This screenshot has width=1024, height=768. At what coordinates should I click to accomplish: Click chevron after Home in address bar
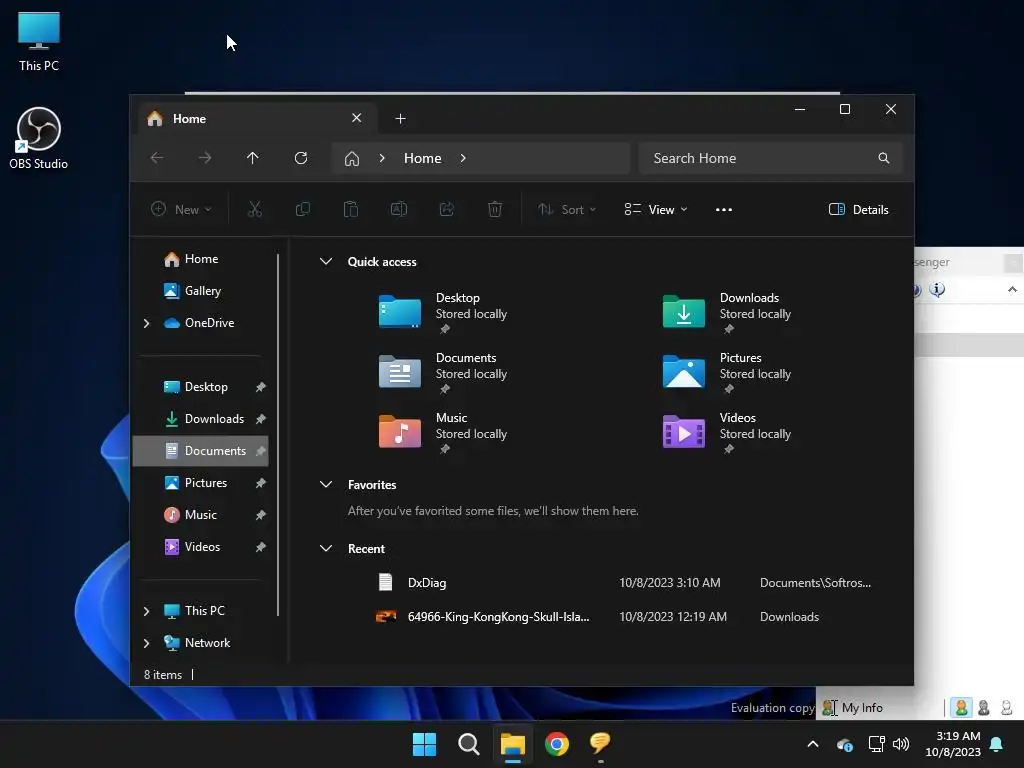pyautogui.click(x=463, y=158)
